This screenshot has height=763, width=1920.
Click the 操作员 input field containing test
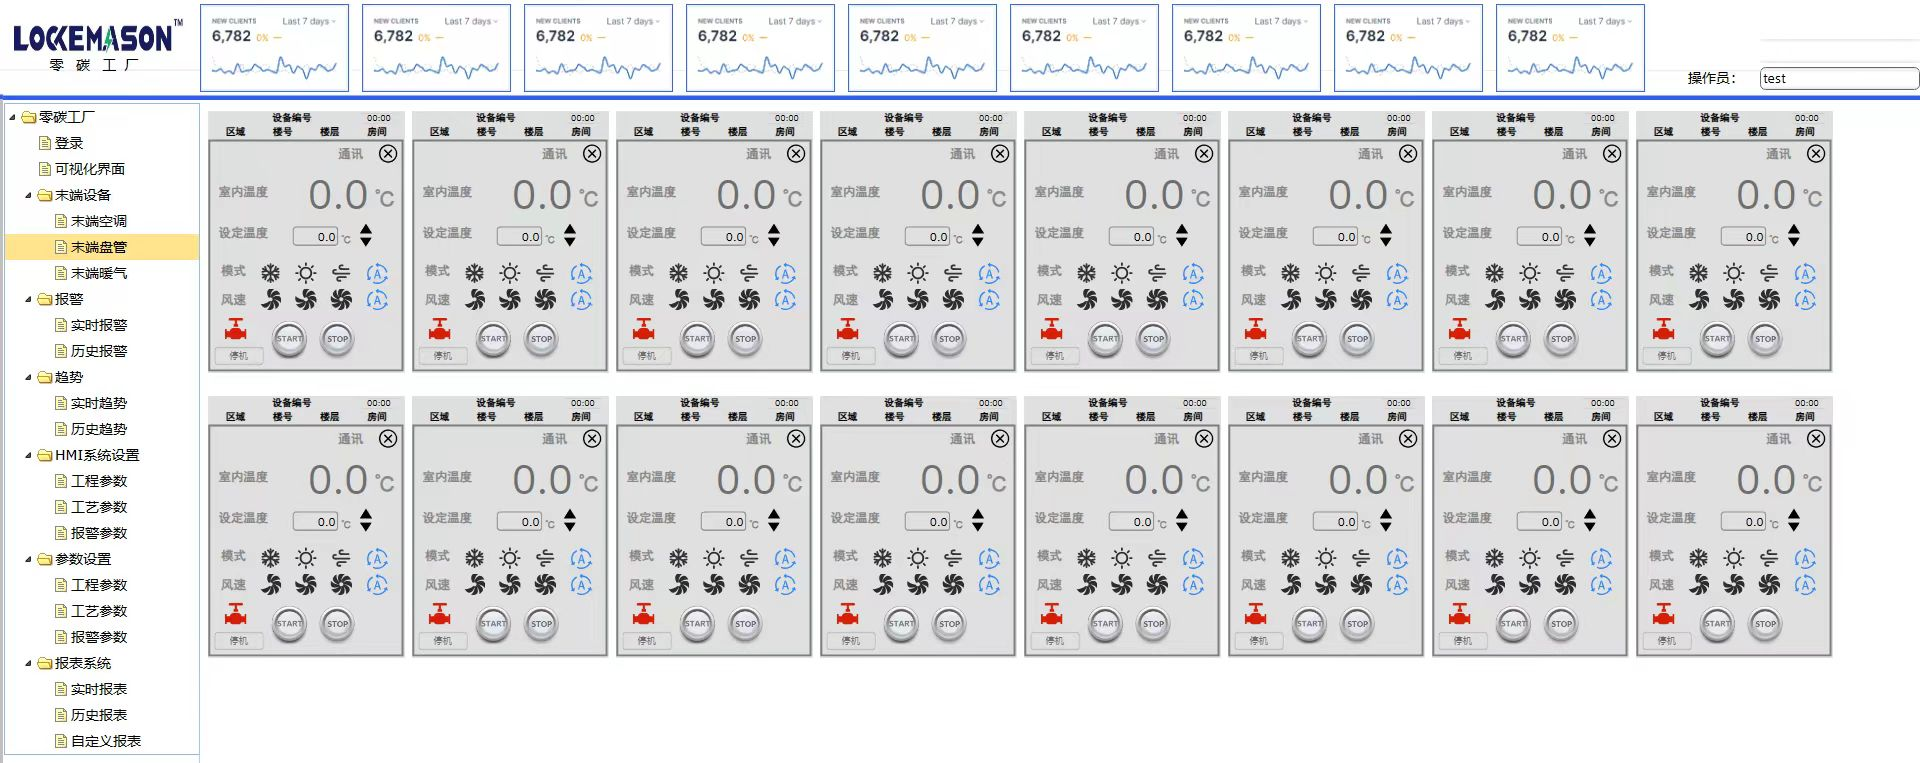pyautogui.click(x=1838, y=78)
